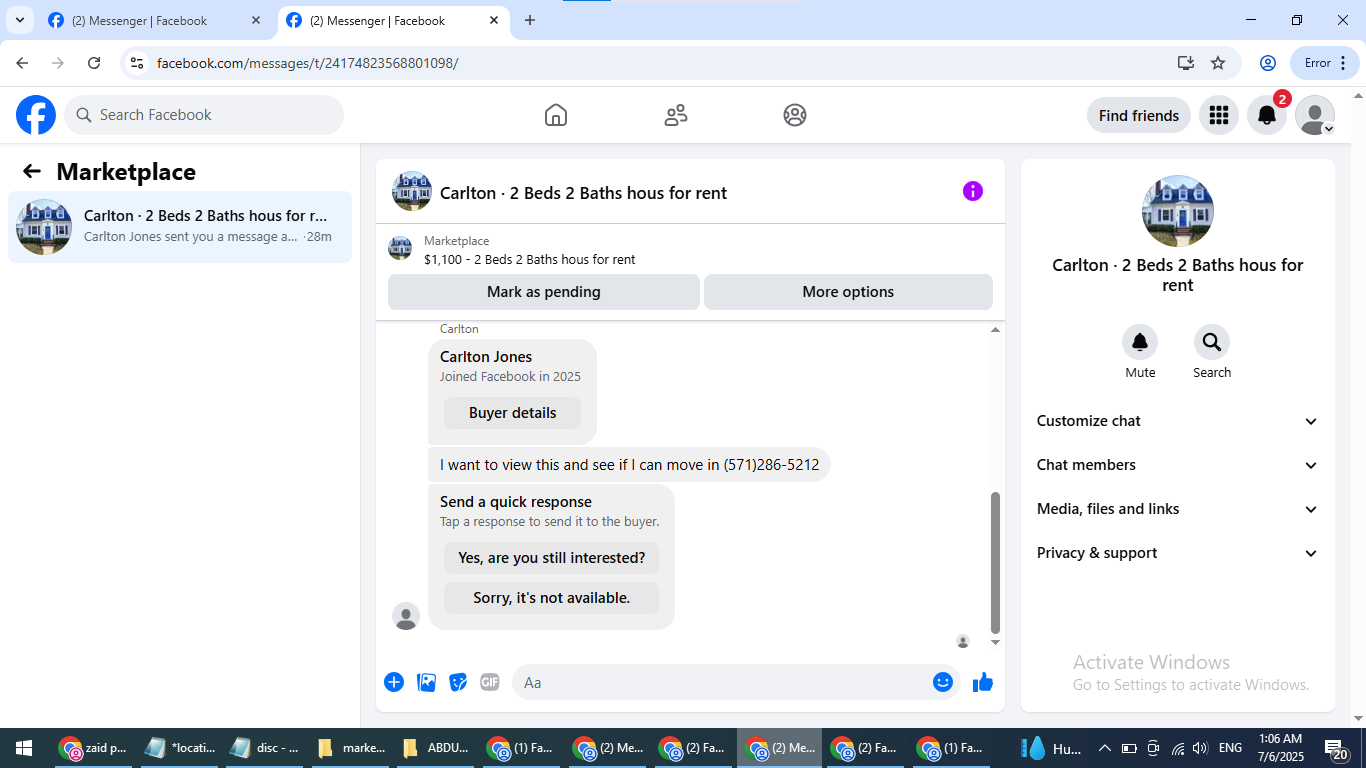Expand Chat members section
The width and height of the screenshot is (1366, 768).
1178,465
